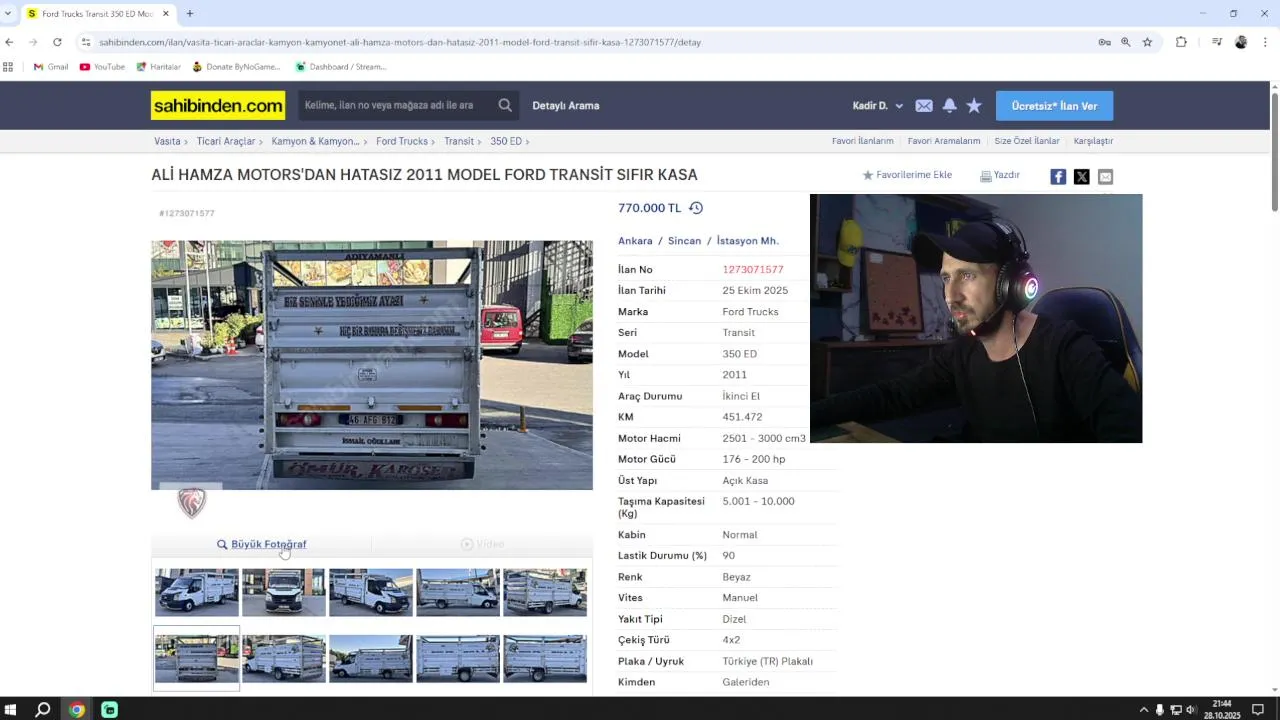Viewport: 1280px width, 720px height.
Task: Click Ücretsiz İlan Ver button
Action: (1054, 105)
